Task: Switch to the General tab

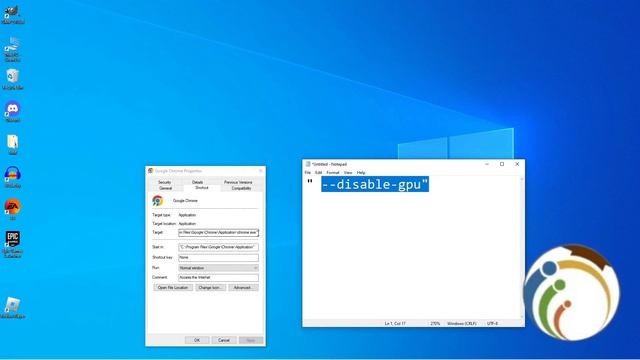Action: (165, 188)
